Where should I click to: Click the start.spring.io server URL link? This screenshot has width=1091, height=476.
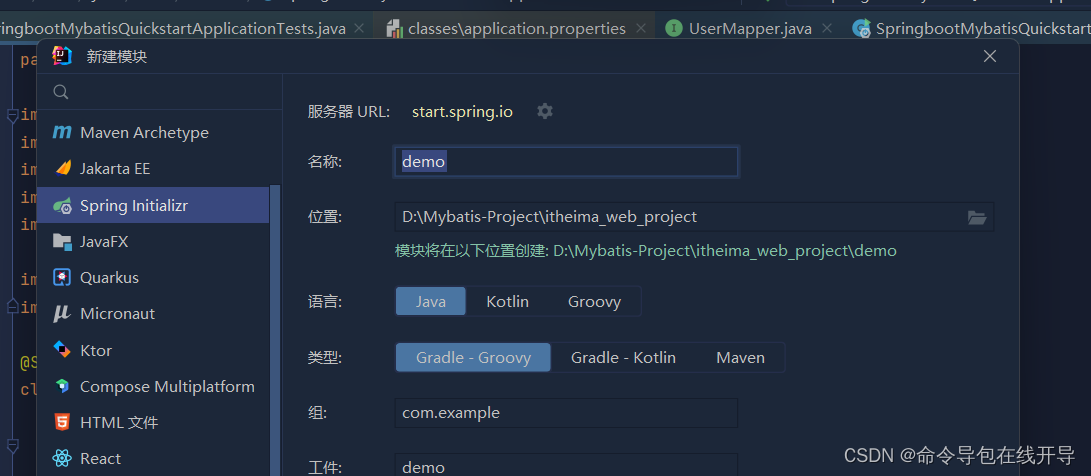pyautogui.click(x=462, y=111)
